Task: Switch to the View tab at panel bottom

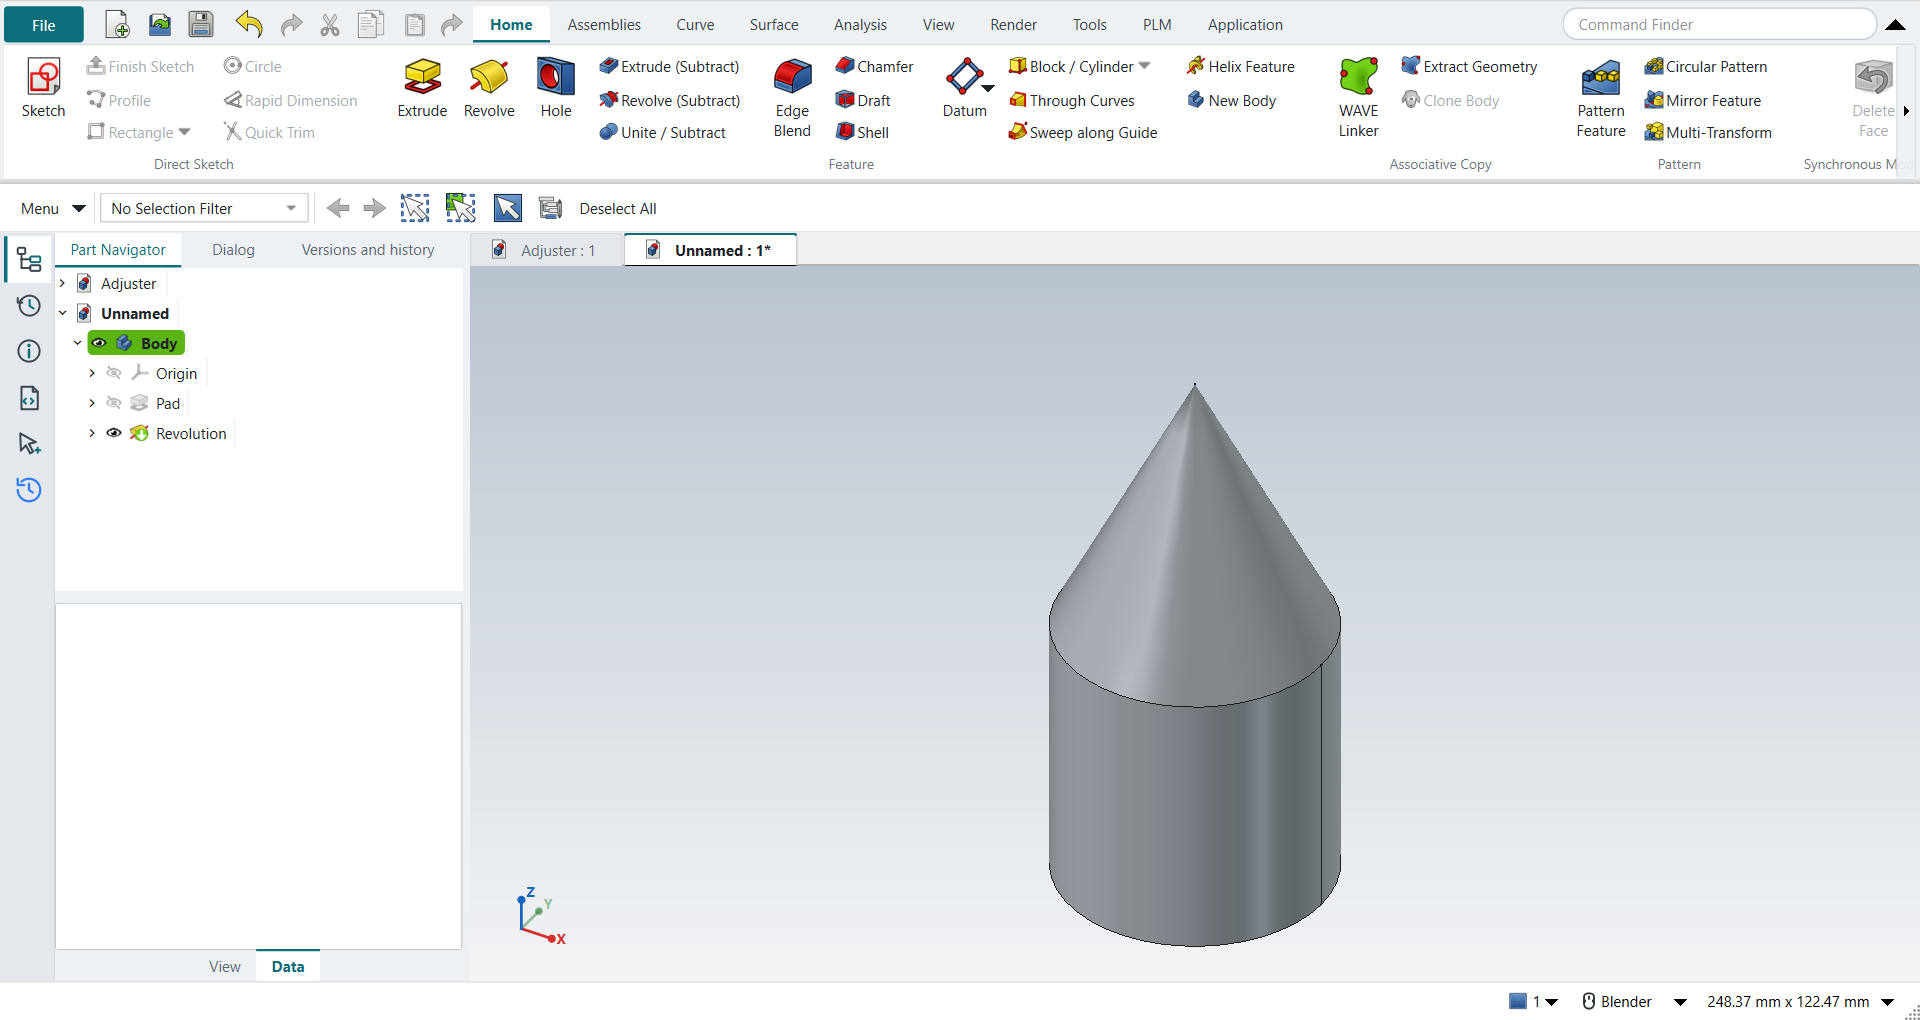Action: pyautogui.click(x=224, y=966)
